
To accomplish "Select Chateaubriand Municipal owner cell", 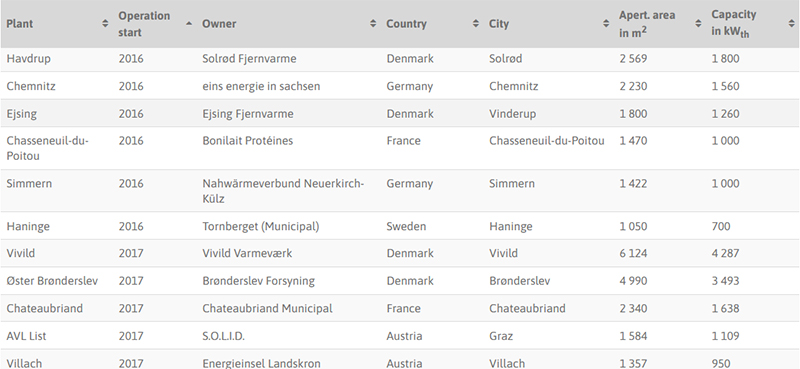I will click(x=267, y=308).
